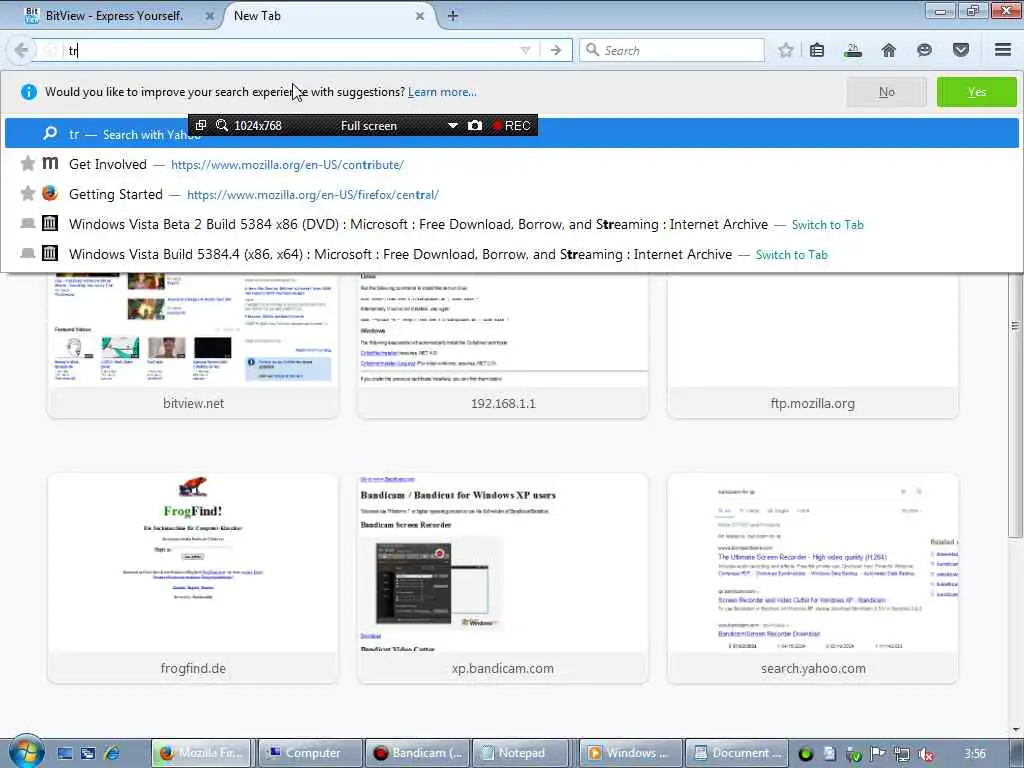The width and height of the screenshot is (1024, 768).
Task: Click Bandicam magnifier icon beside 1024x768
Action: pyautogui.click(x=222, y=125)
